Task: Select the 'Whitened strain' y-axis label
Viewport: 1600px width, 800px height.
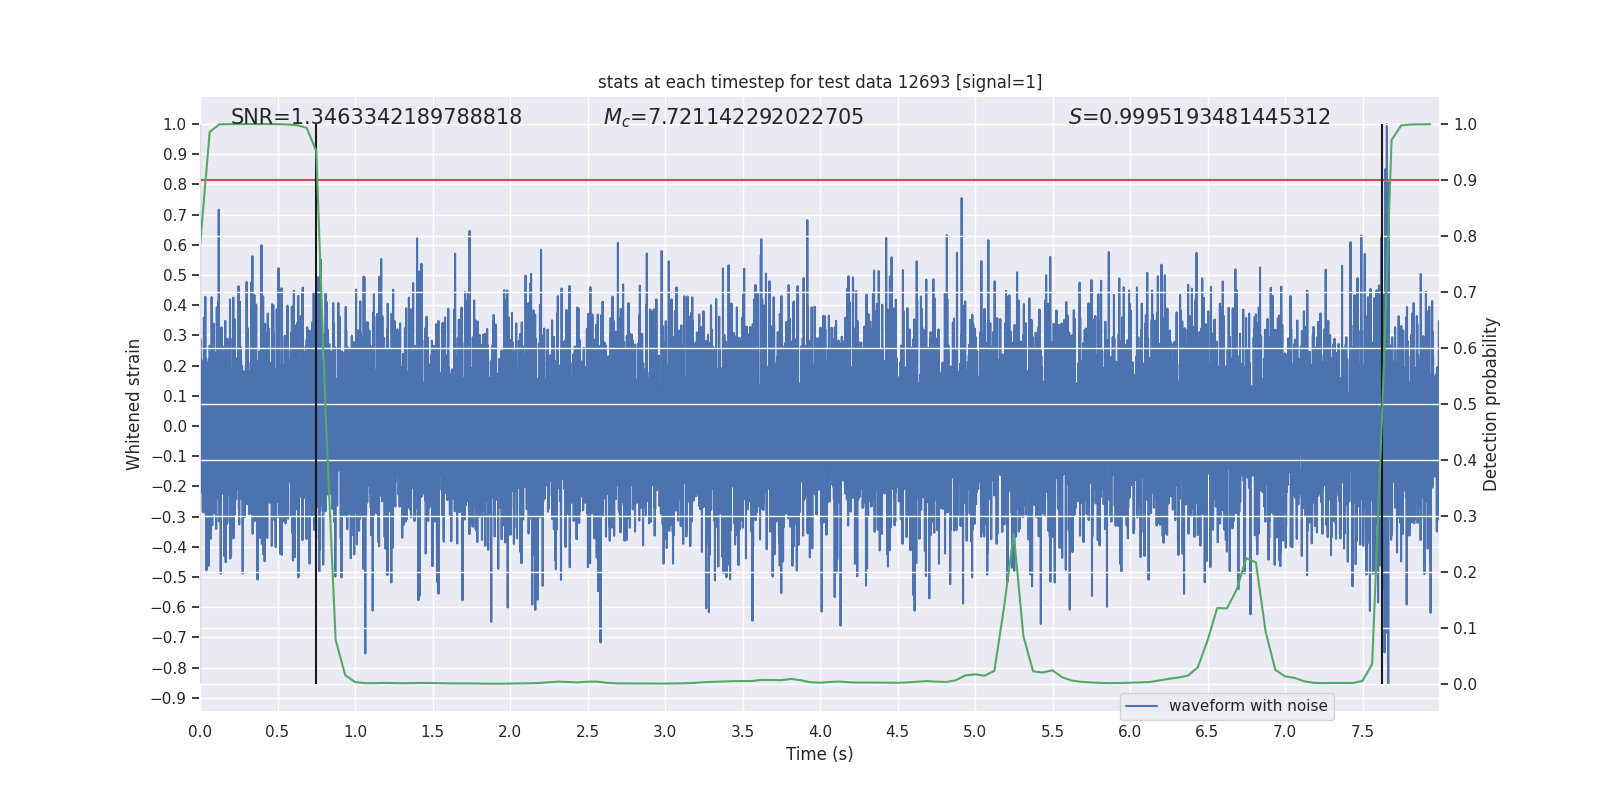Action: tap(133, 404)
